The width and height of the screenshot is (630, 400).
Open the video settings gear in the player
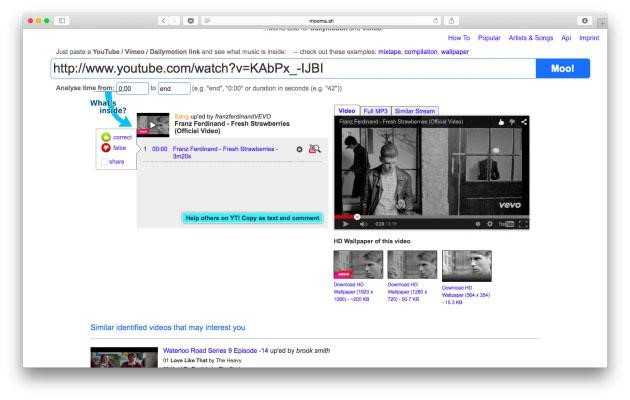pyautogui.click(x=490, y=224)
